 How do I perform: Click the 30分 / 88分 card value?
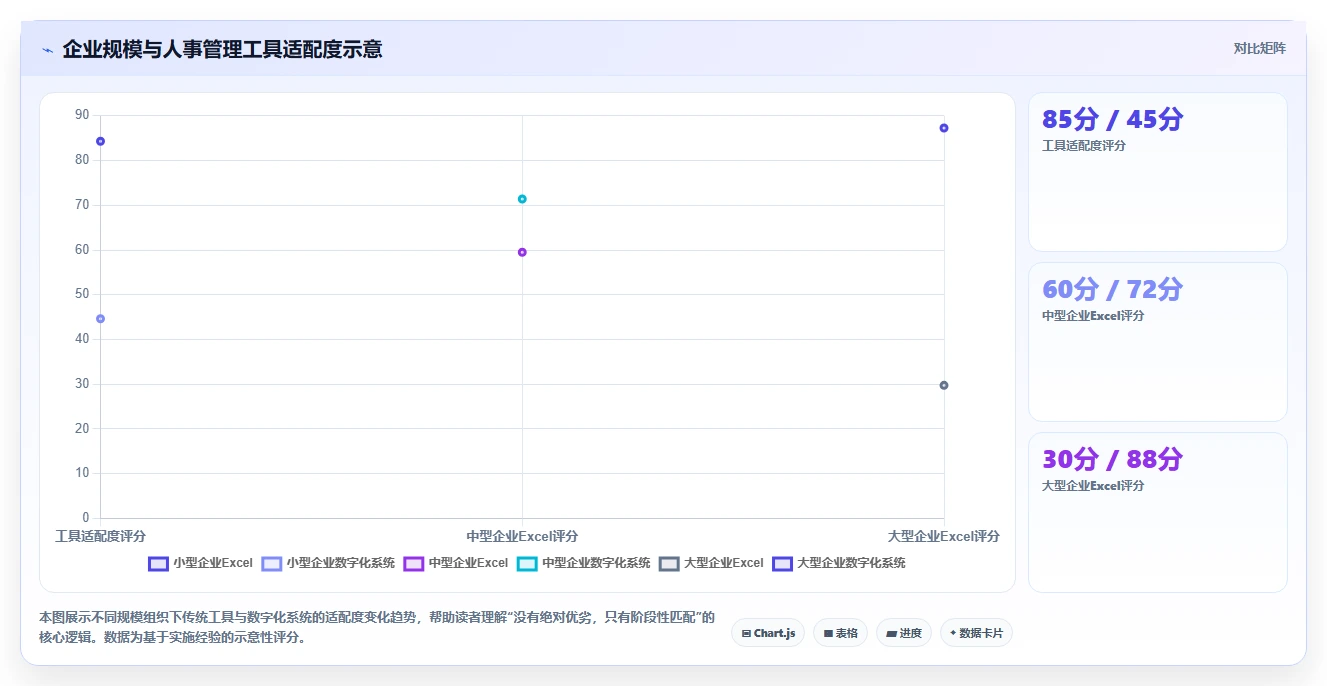tap(1112, 459)
